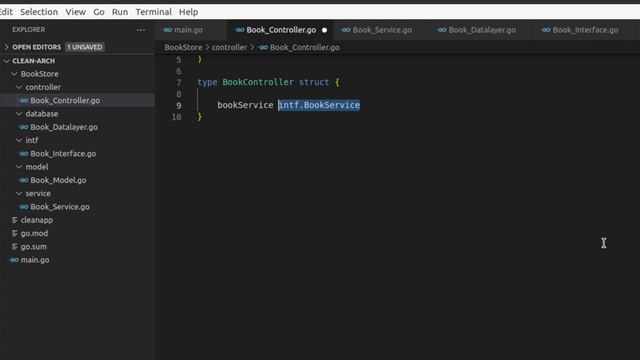640x360 pixels.
Task: Click the Go icon beside Book_Model.go
Action: pos(24,180)
